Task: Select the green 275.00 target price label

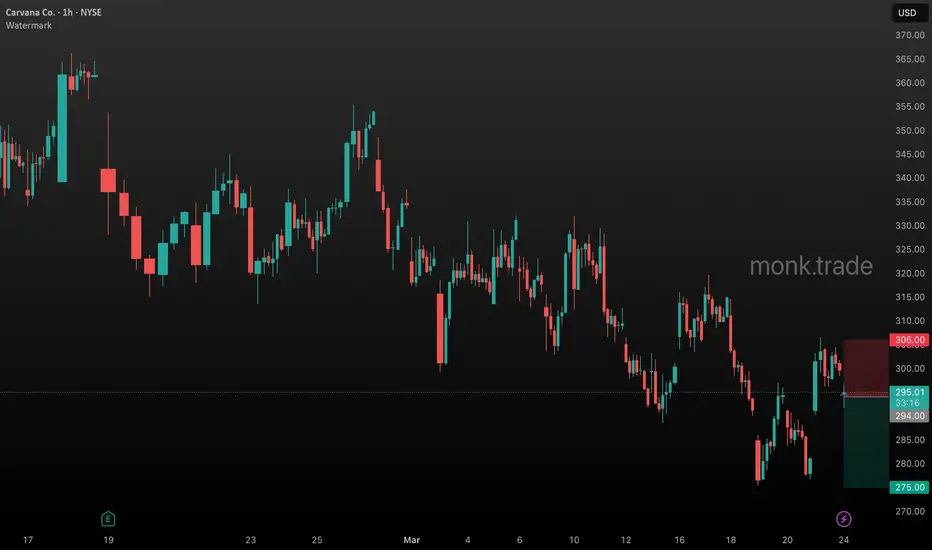Action: click(x=909, y=487)
